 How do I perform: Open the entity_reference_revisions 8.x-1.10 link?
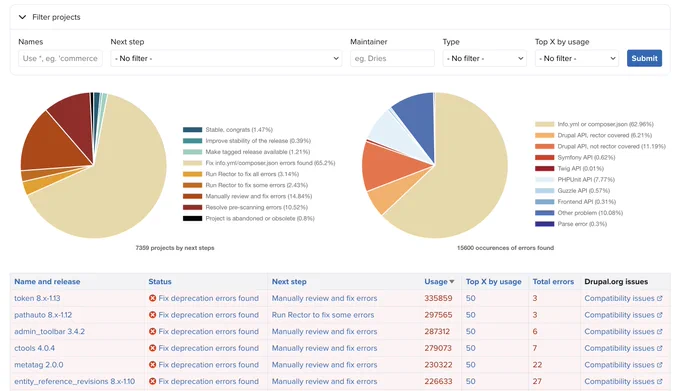[75, 381]
